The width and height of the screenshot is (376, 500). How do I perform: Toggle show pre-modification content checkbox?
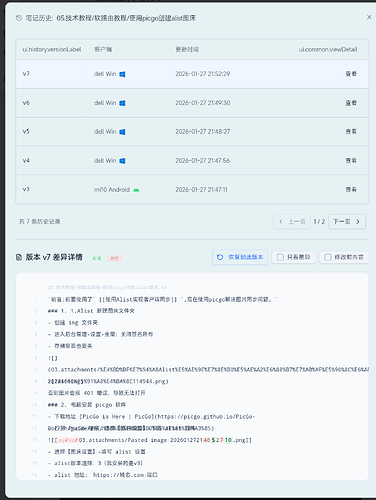pyautogui.click(x=328, y=257)
